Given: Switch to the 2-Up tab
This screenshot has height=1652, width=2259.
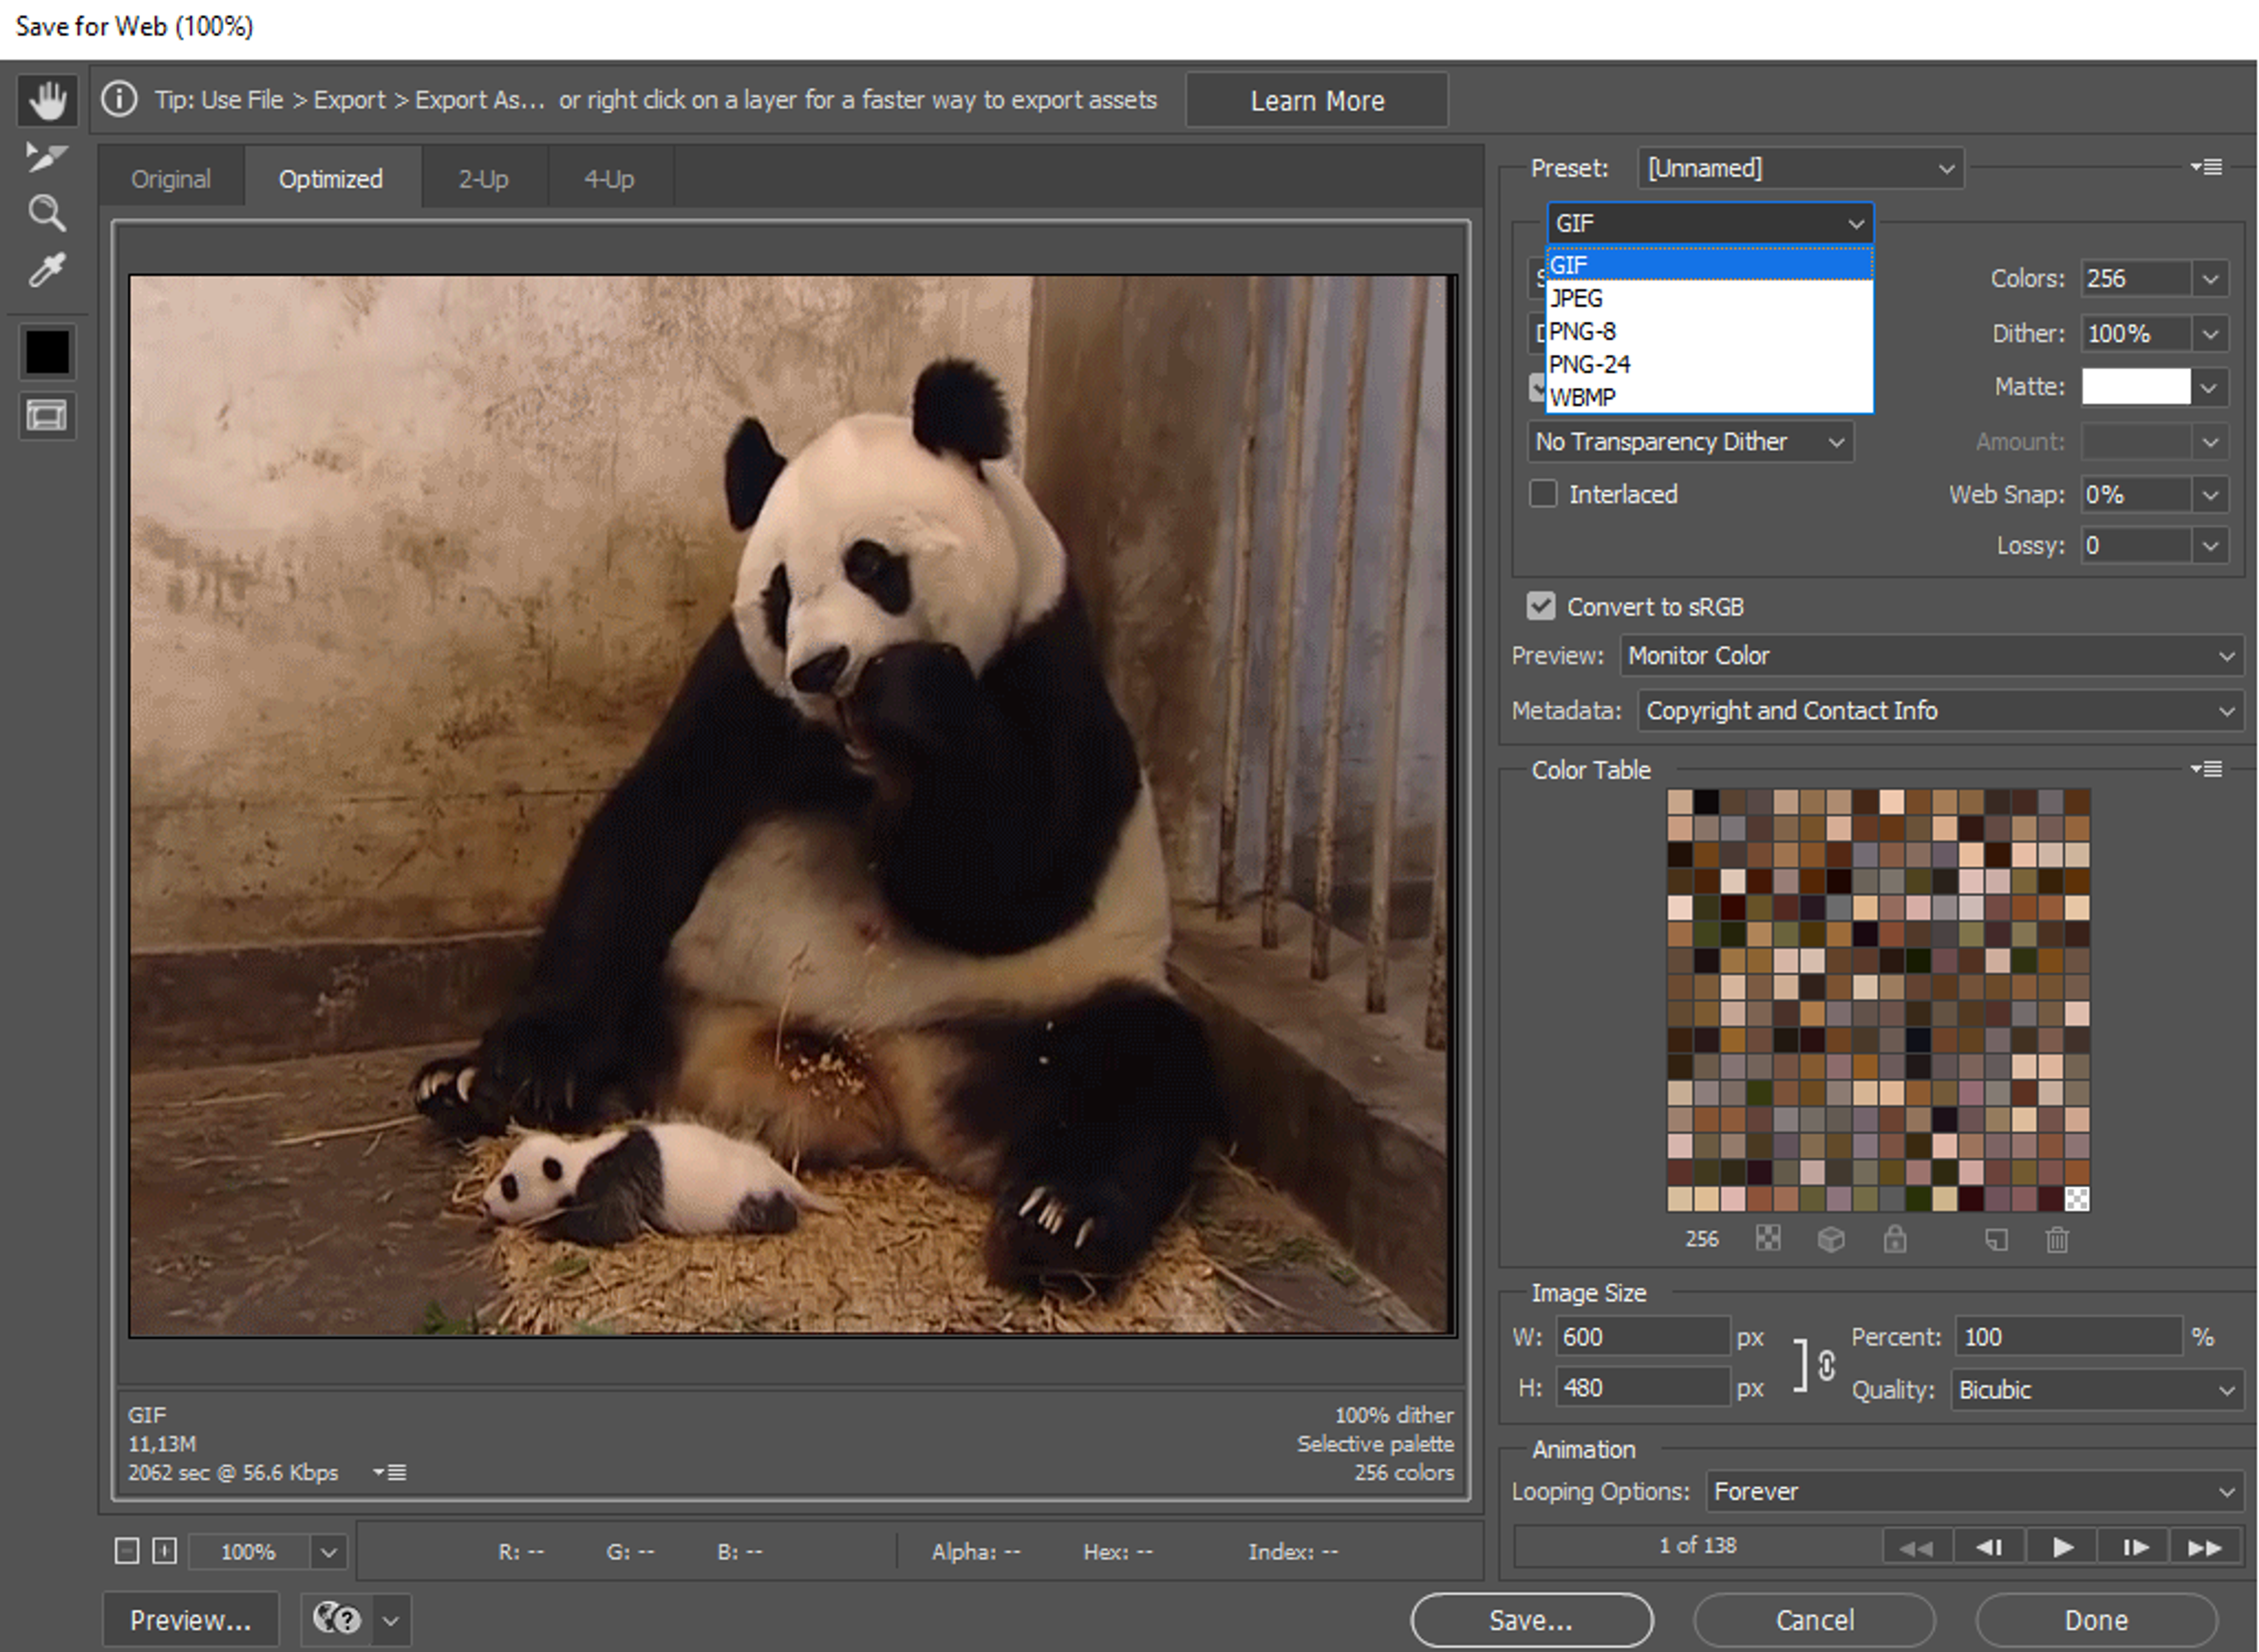Looking at the screenshot, I should [483, 179].
